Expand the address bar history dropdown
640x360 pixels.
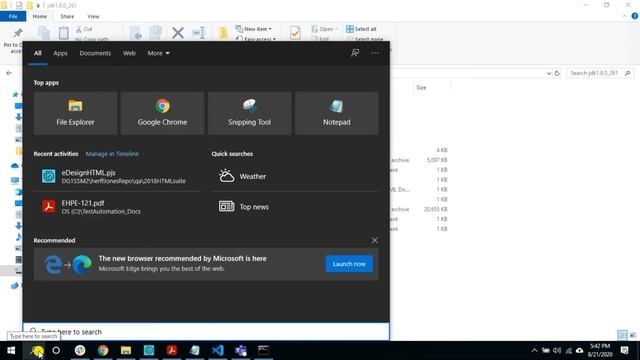pos(549,73)
